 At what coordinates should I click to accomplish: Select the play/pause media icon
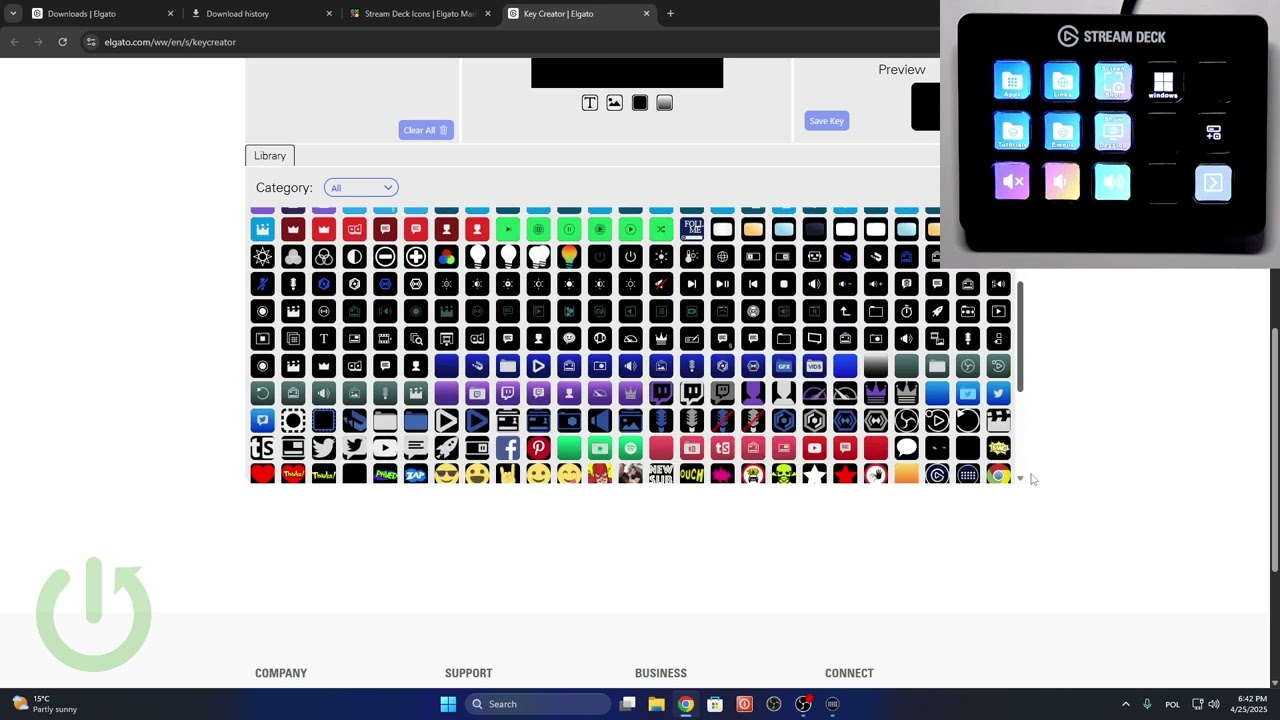722,284
